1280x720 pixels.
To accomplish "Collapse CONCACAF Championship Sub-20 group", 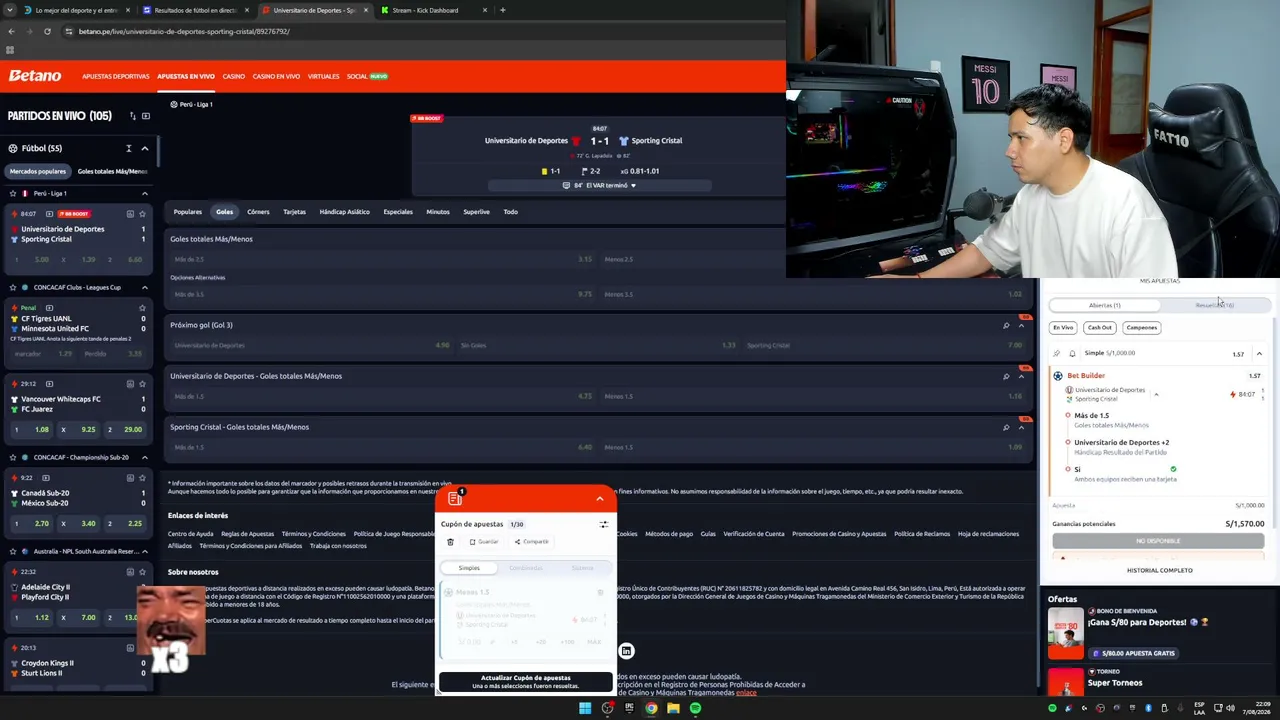I will tap(144, 457).
